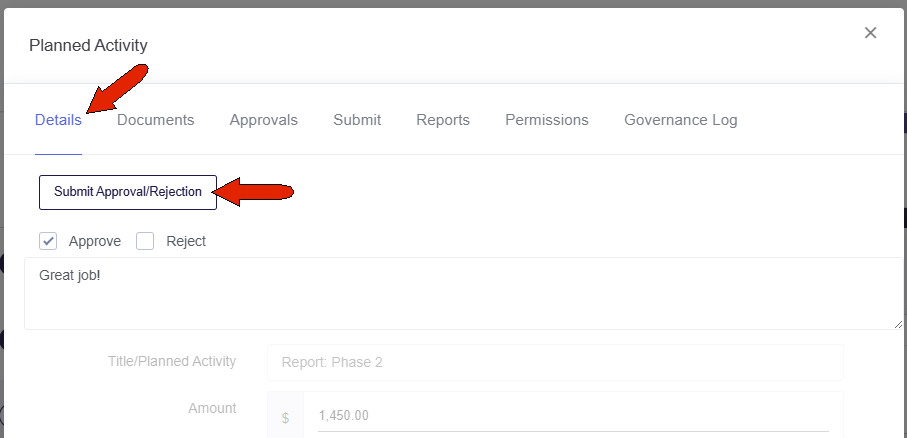View the Reports tab
This screenshot has height=438, width=907.
[443, 120]
